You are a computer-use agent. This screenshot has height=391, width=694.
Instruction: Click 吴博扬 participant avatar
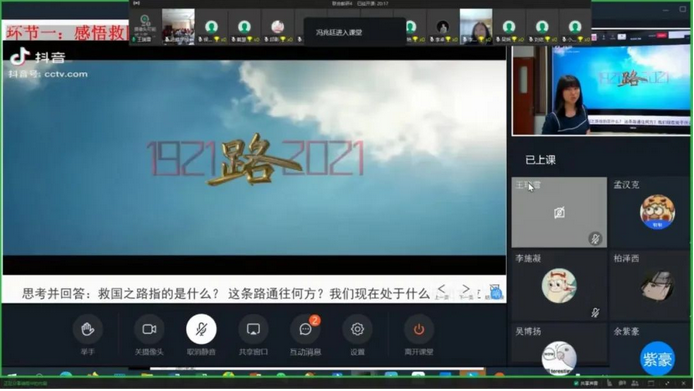pos(559,358)
